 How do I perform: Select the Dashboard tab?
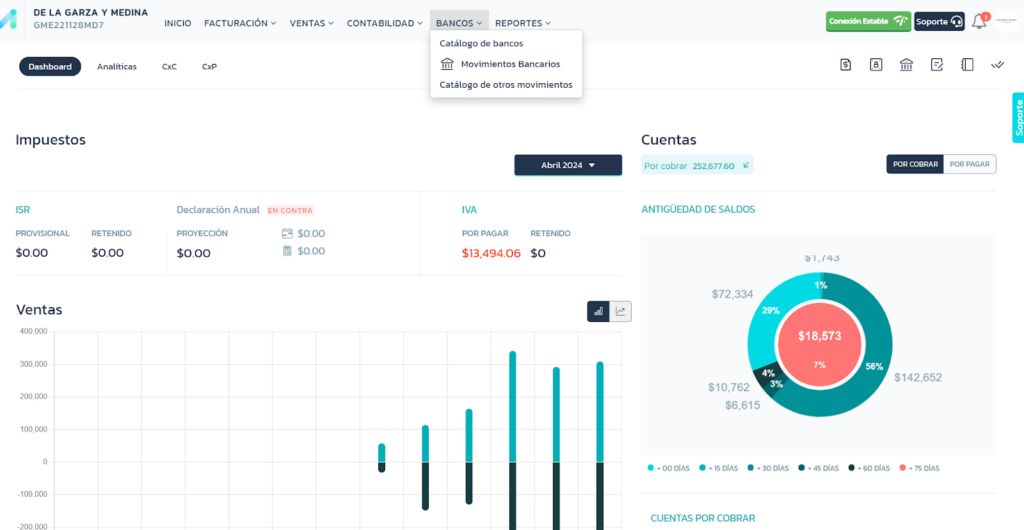pyautogui.click(x=50, y=67)
